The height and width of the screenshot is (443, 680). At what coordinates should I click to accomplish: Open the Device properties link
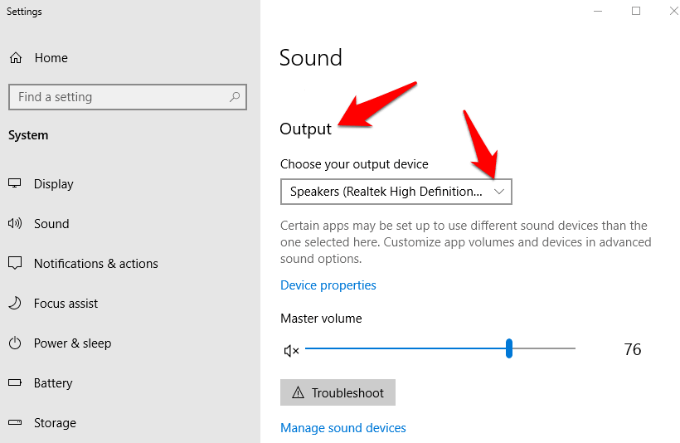click(328, 285)
